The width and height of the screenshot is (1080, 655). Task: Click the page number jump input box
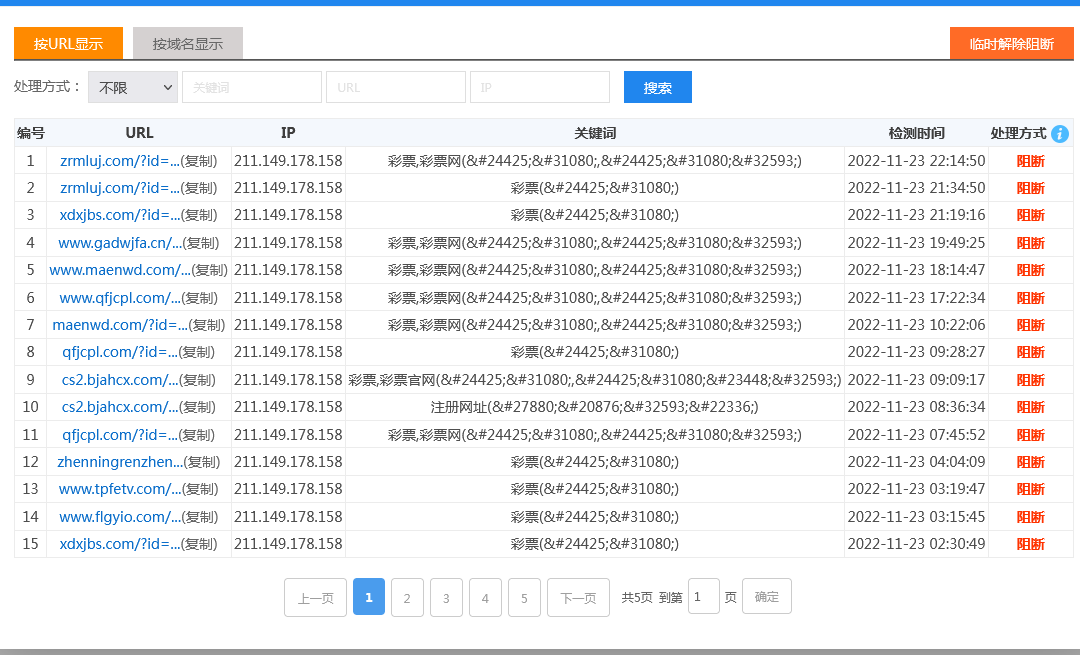(x=703, y=597)
